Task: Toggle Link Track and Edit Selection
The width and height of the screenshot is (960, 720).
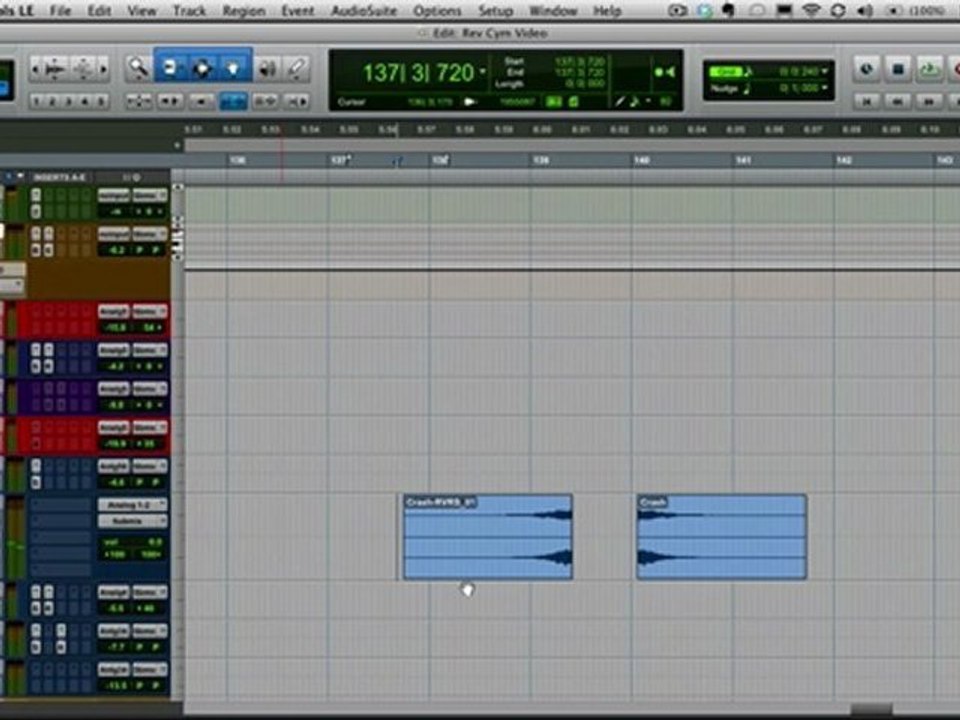Action: (x=265, y=102)
